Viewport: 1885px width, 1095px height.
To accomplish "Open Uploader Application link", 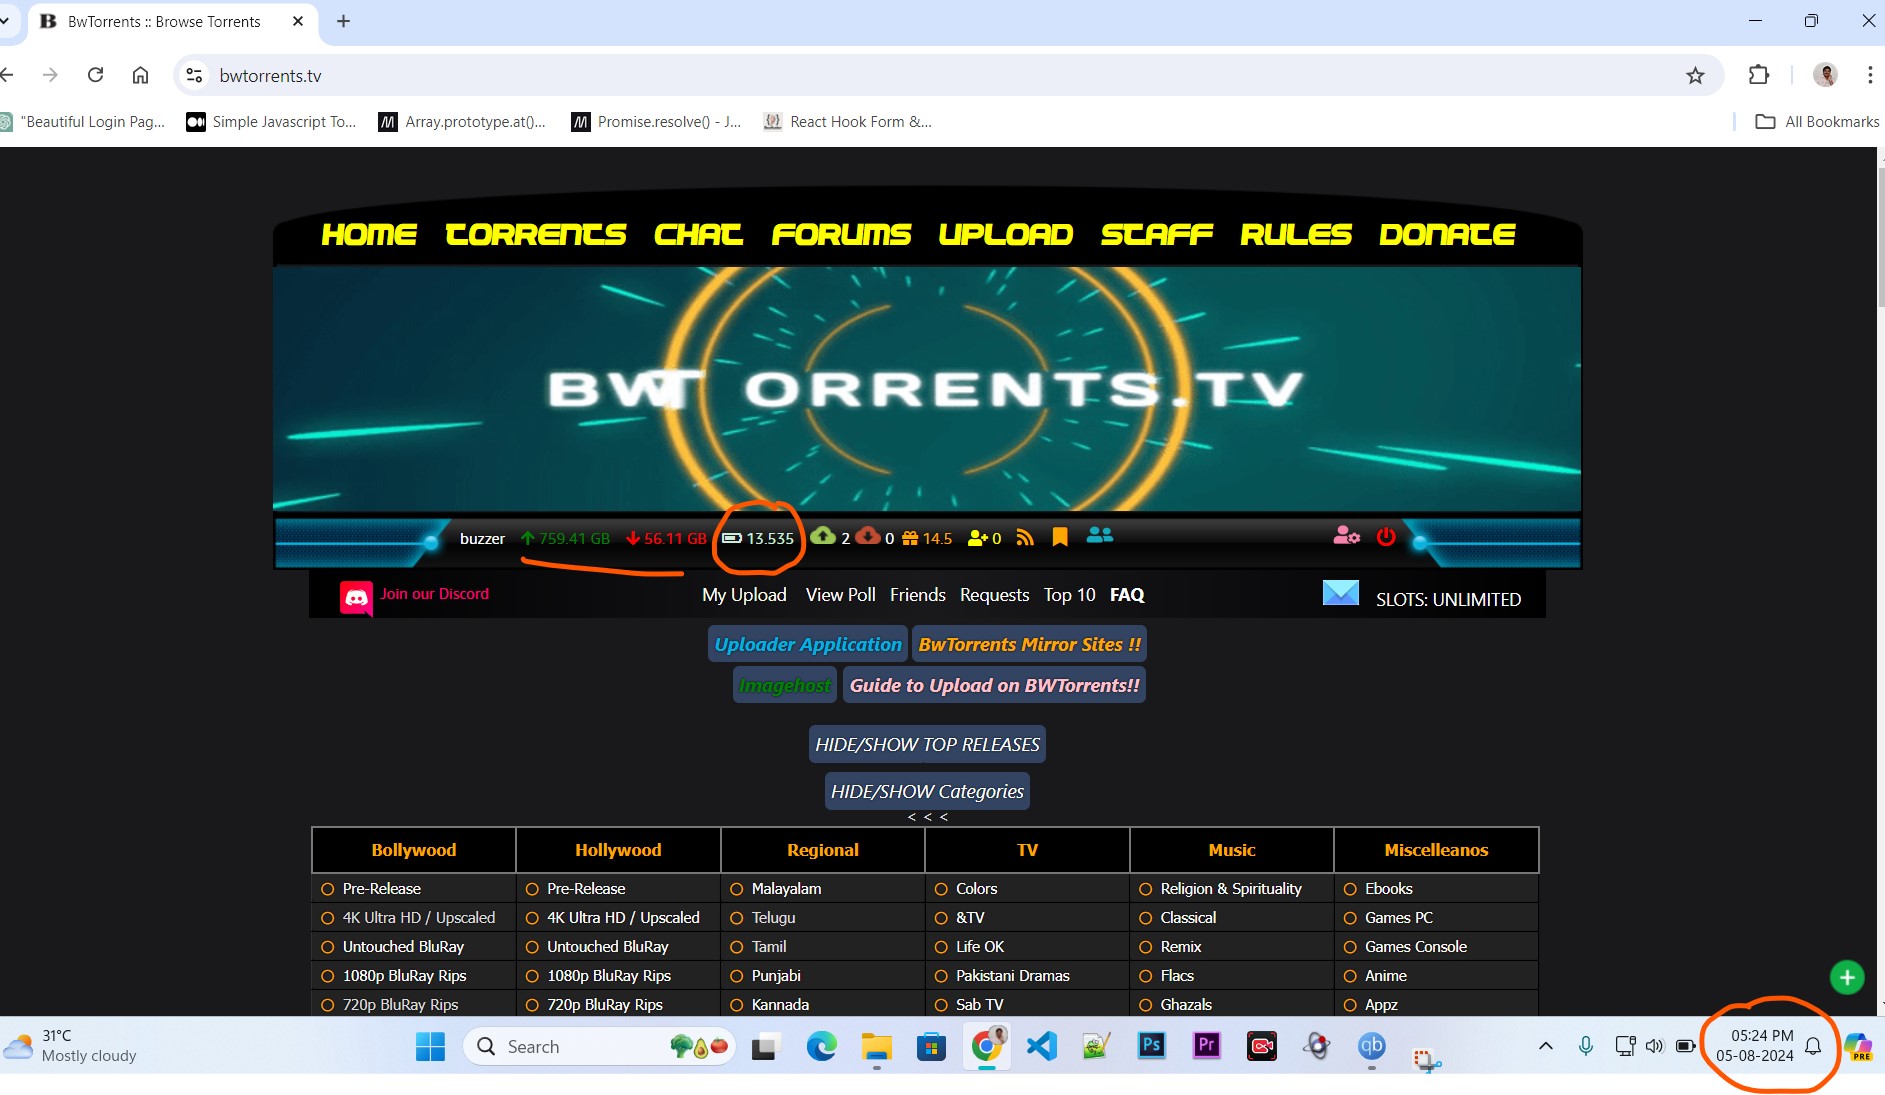I will pyautogui.click(x=808, y=645).
